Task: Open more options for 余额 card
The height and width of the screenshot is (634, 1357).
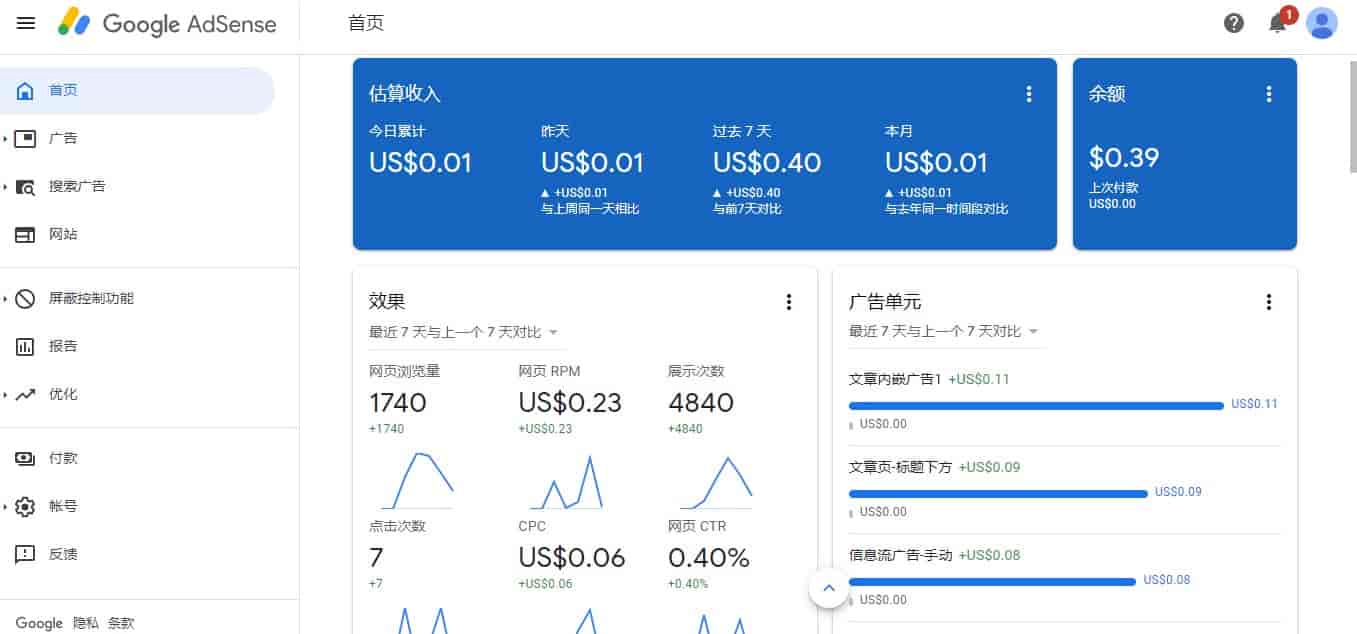Action: pos(1269,94)
